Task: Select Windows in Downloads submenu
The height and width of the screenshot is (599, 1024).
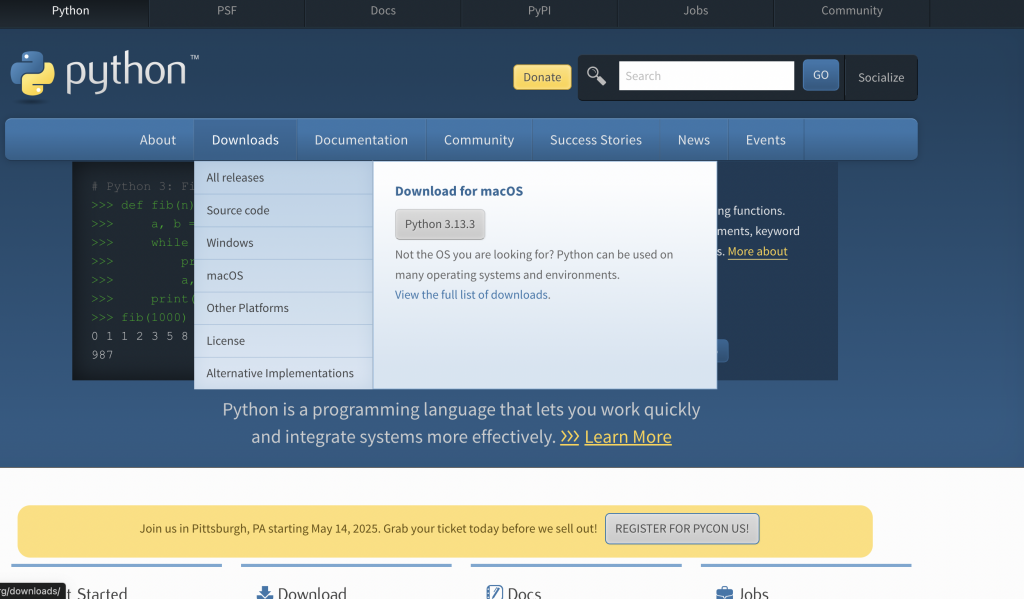Action: [x=283, y=243]
